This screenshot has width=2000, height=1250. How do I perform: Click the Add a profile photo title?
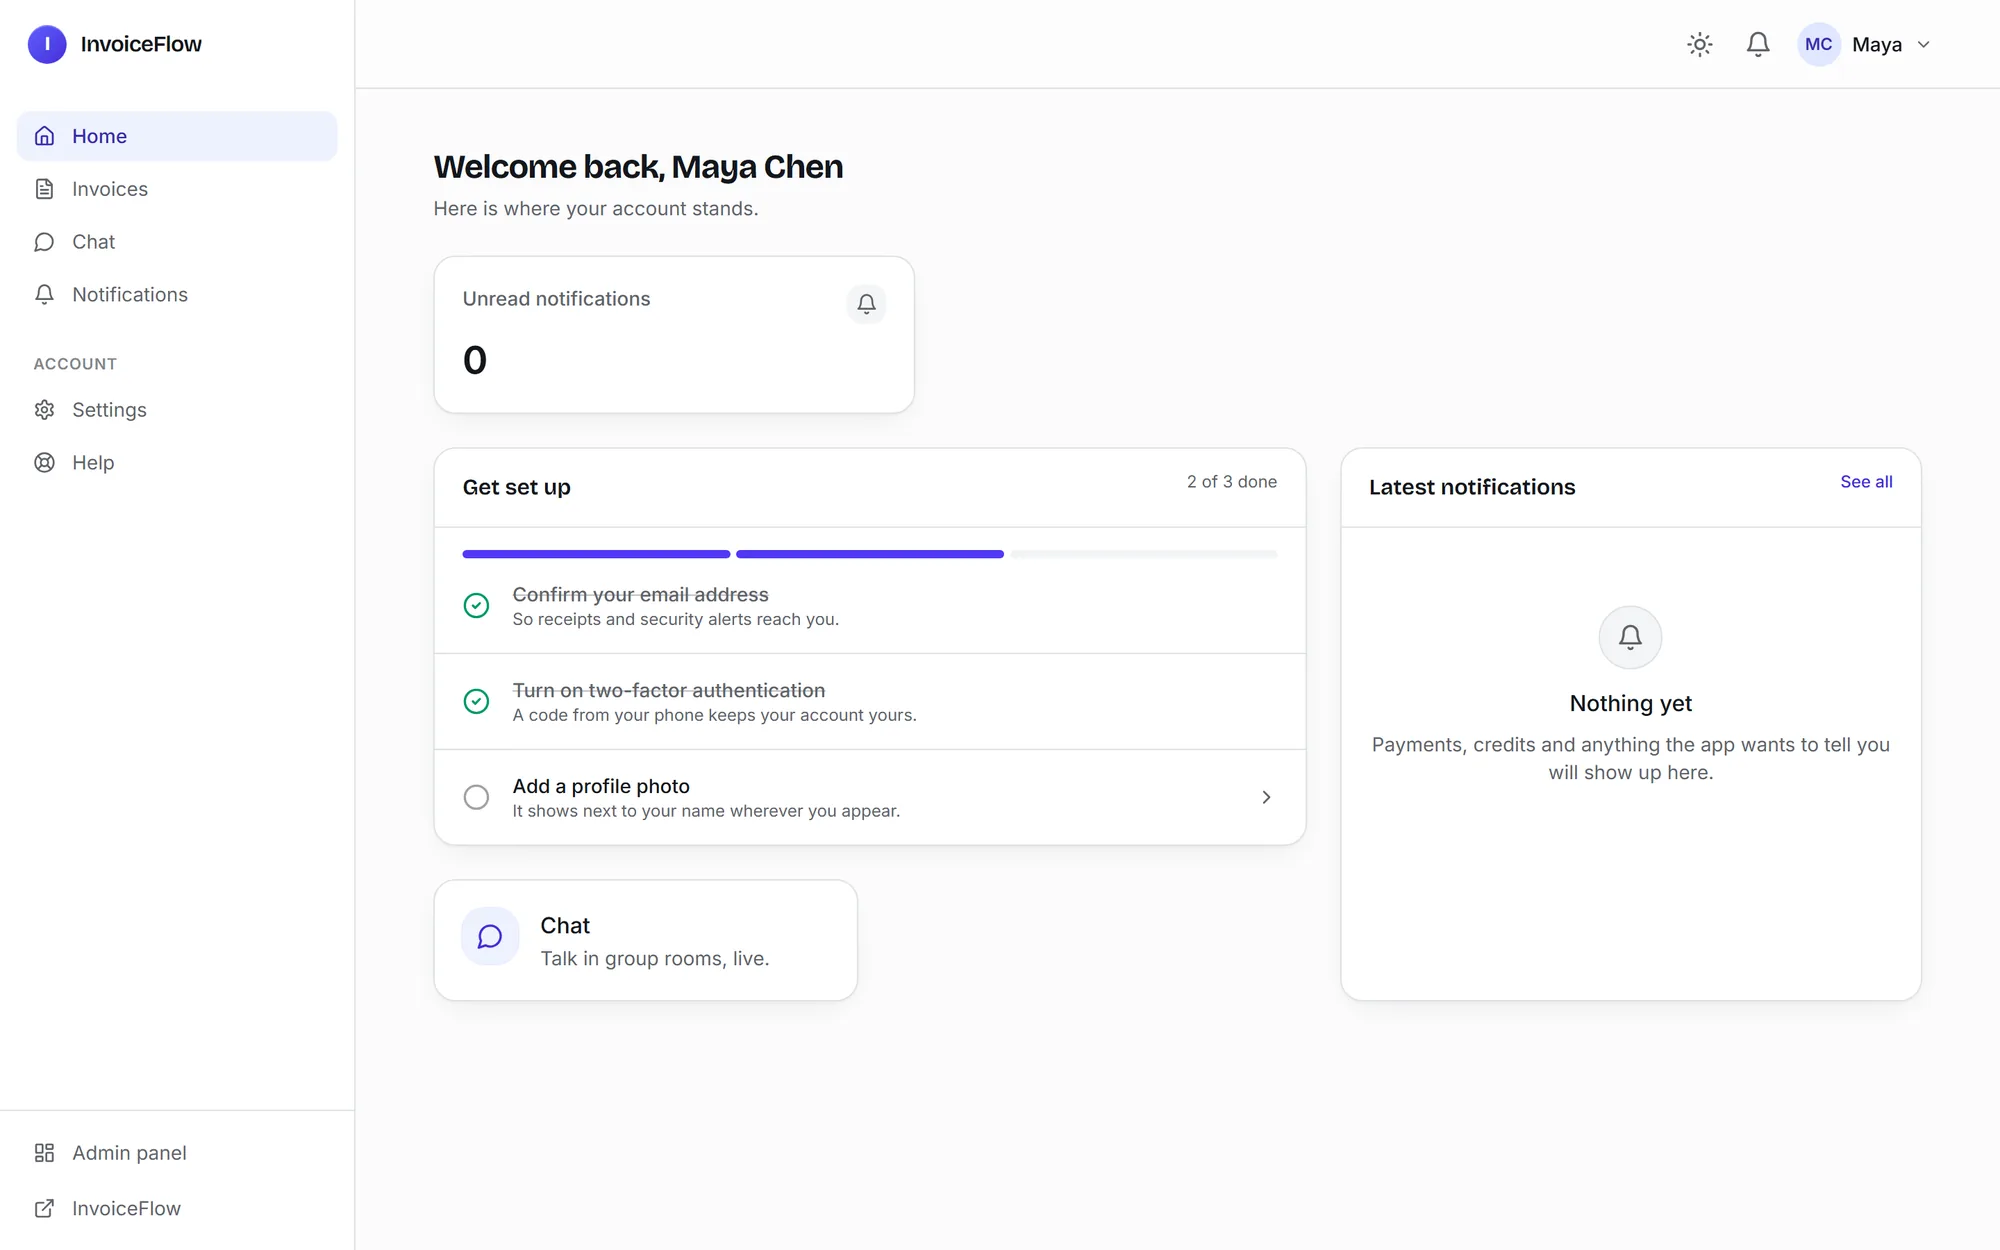[601, 787]
